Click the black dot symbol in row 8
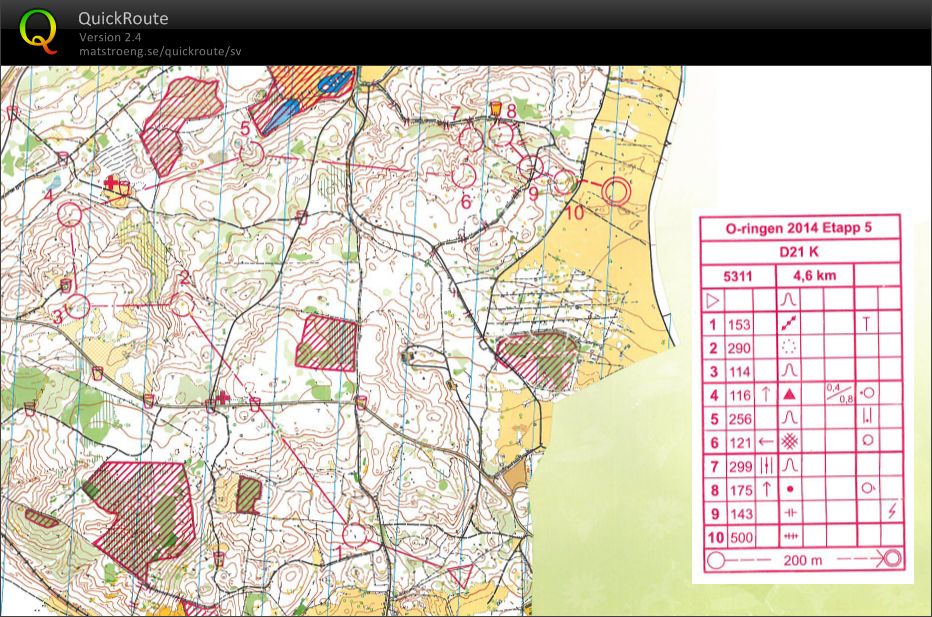The height and width of the screenshot is (617, 932). 790,489
